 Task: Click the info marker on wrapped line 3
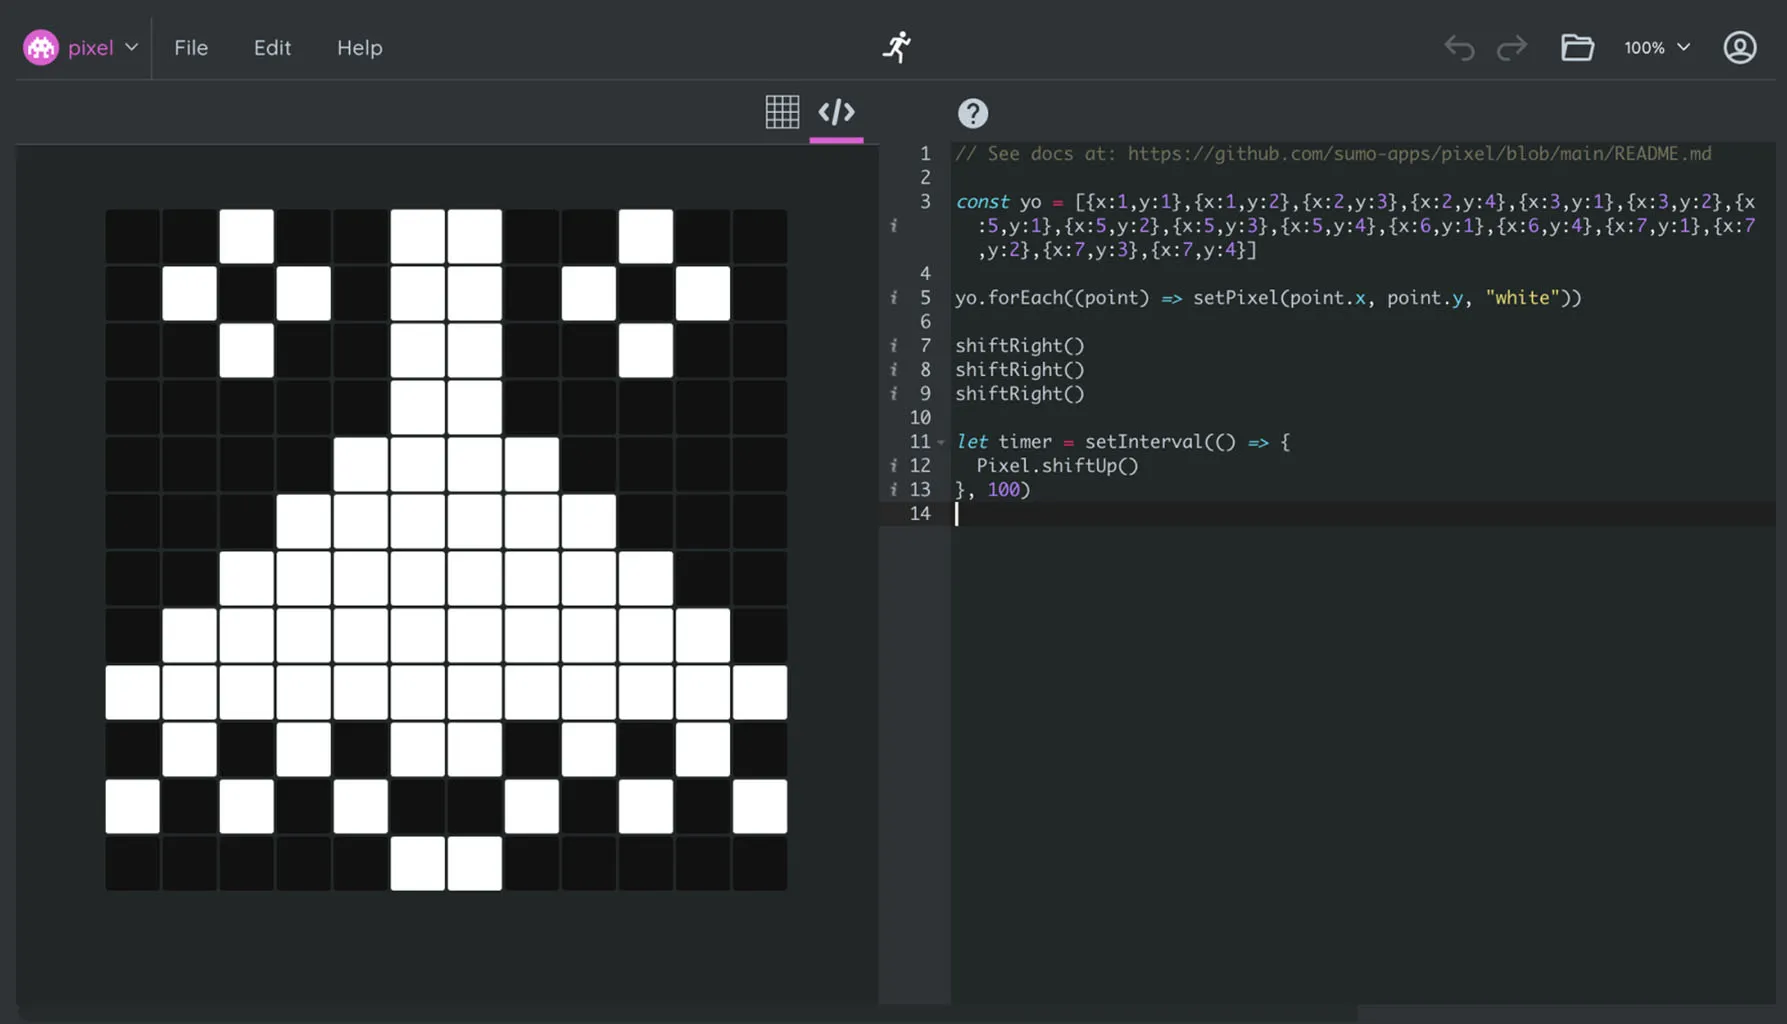(x=893, y=226)
